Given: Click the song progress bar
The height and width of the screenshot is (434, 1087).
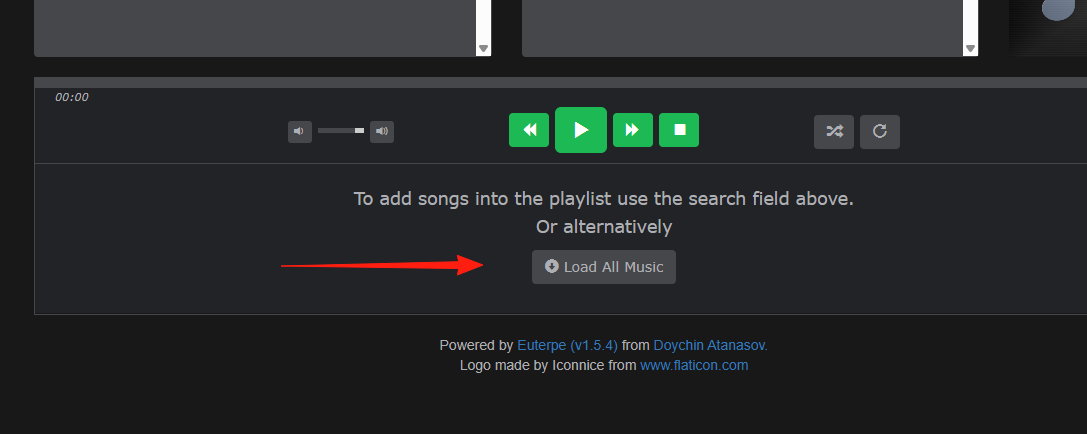Looking at the screenshot, I should [x=560, y=83].
